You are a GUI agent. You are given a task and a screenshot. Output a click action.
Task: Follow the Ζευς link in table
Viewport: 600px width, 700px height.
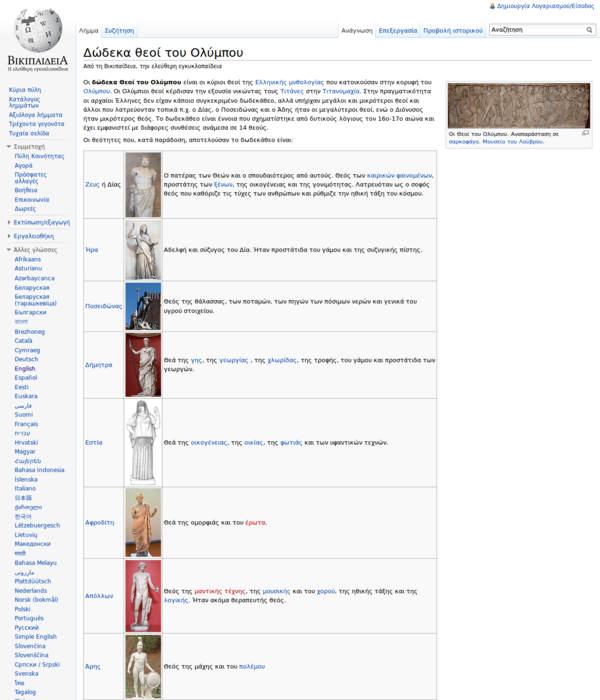(x=92, y=184)
